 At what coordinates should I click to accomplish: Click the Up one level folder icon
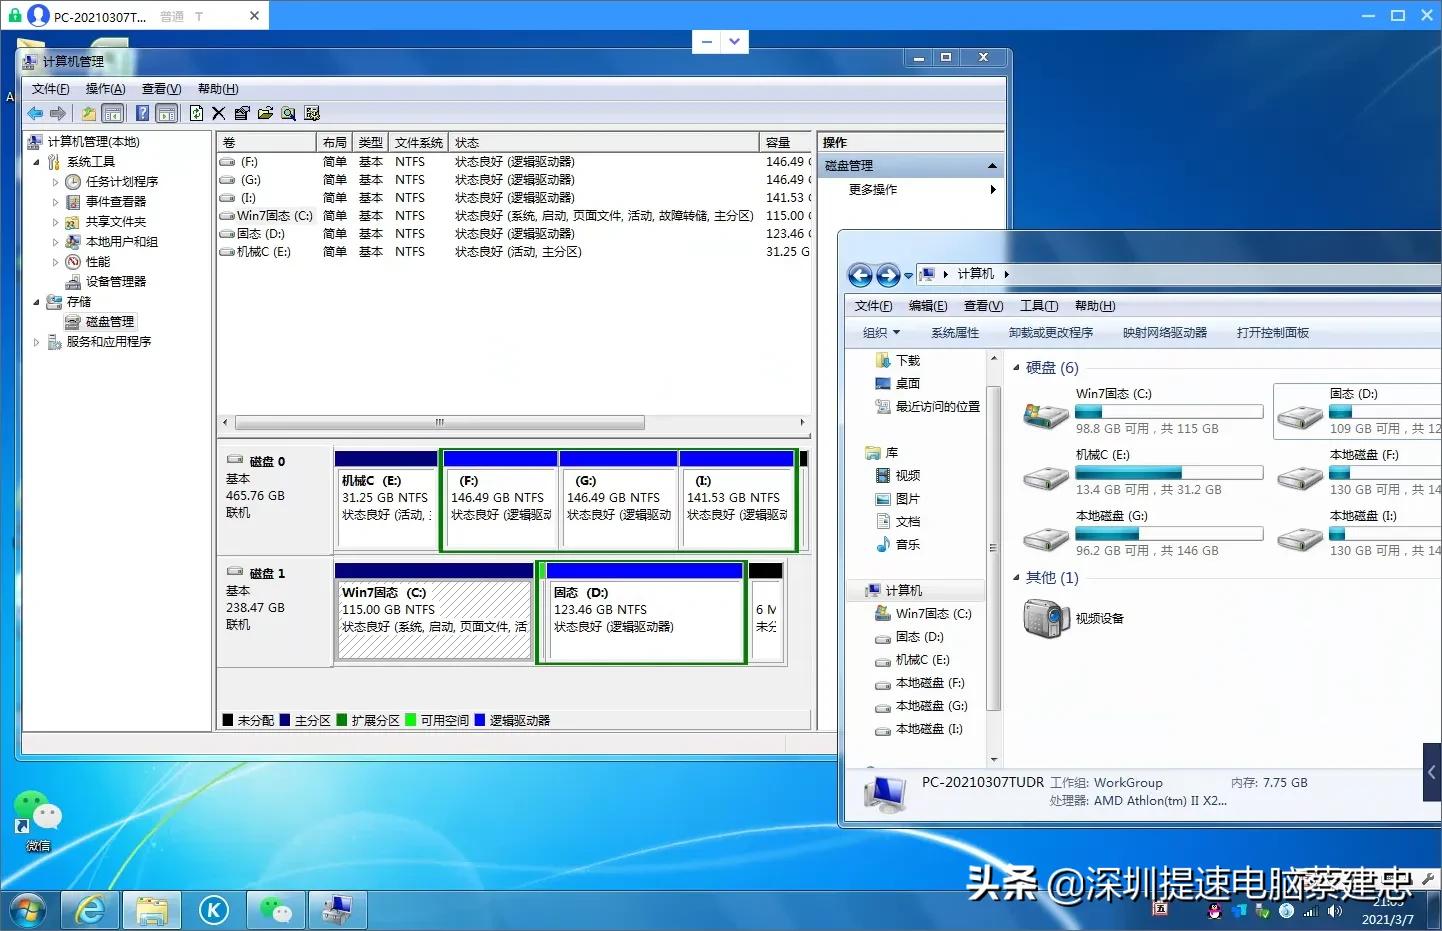coord(89,113)
